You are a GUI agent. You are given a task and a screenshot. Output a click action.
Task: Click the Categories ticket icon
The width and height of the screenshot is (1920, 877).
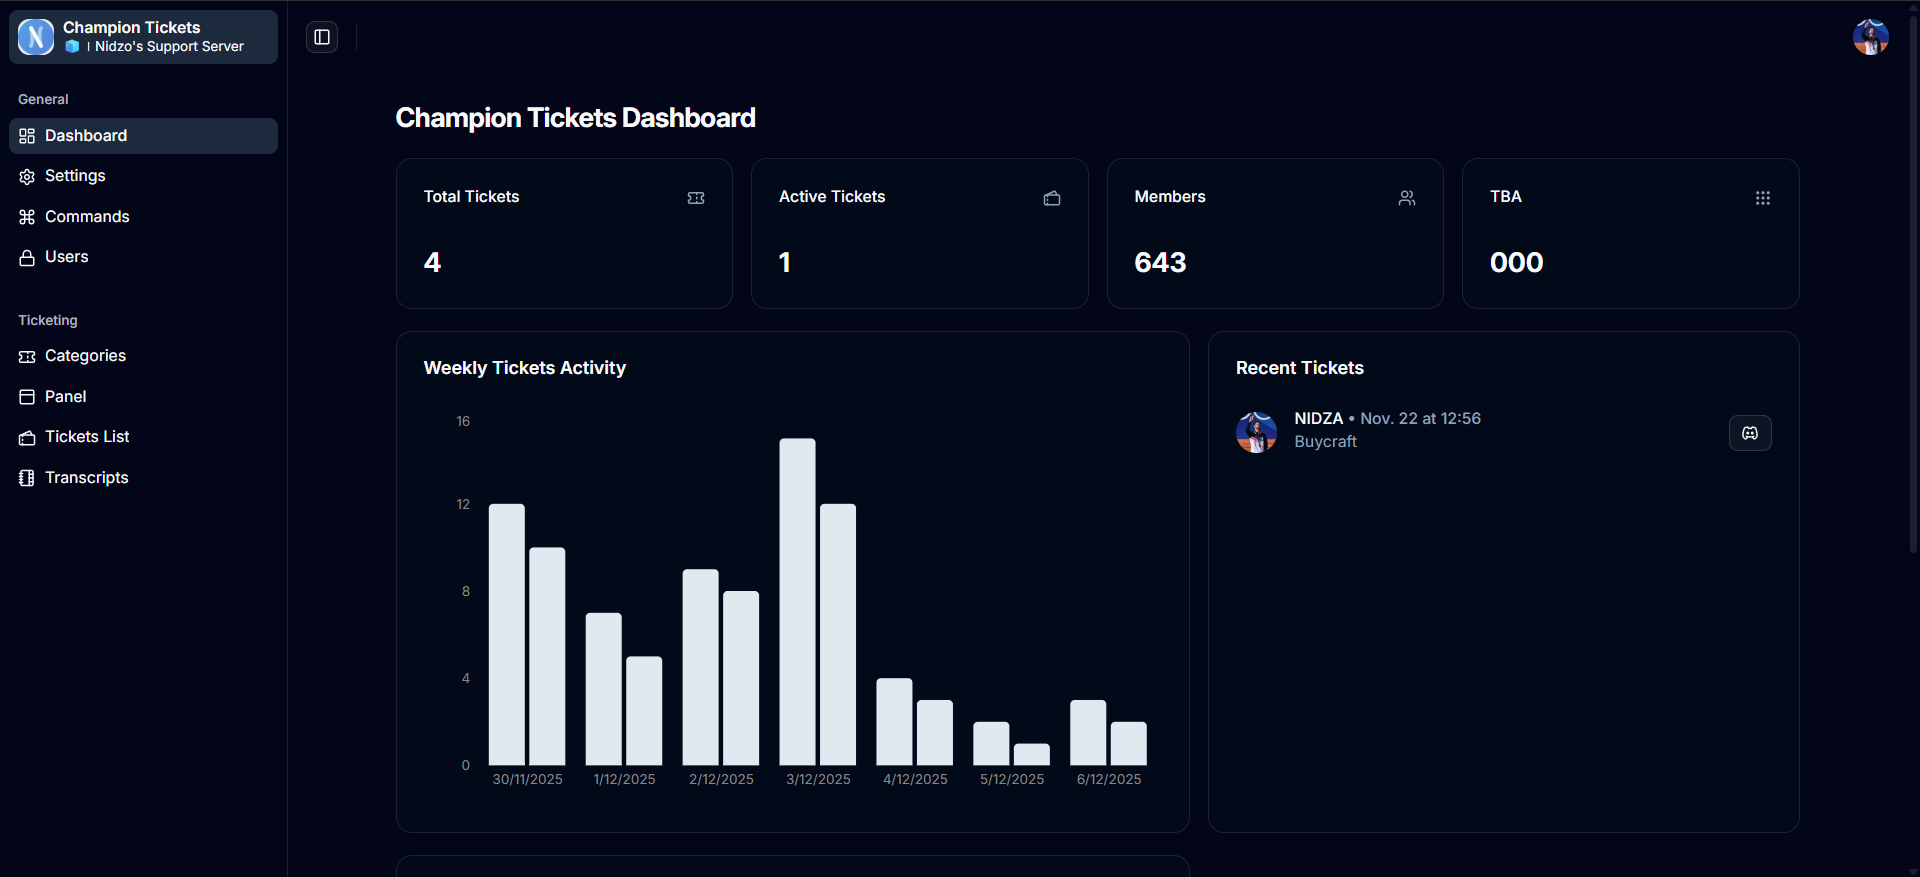(27, 357)
